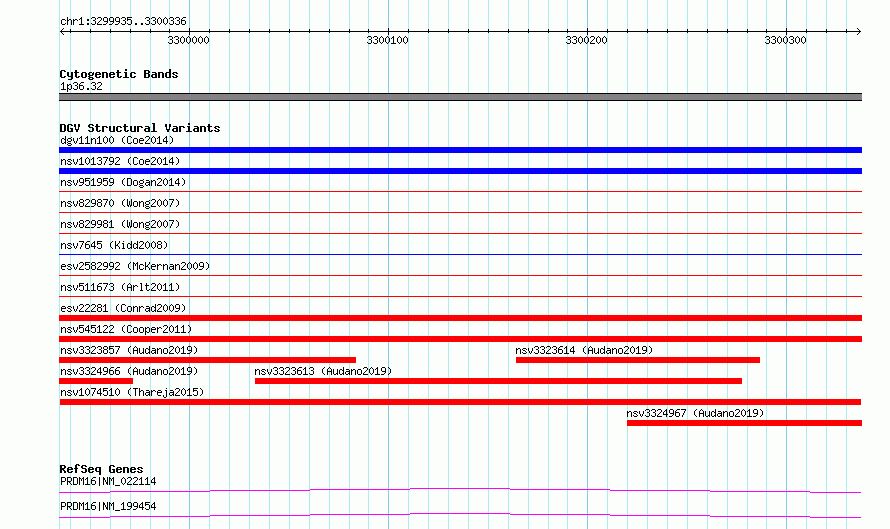Viewport: 890px width, 529px height.
Task: Click the 3300000 ruler position label
Action: point(188,40)
